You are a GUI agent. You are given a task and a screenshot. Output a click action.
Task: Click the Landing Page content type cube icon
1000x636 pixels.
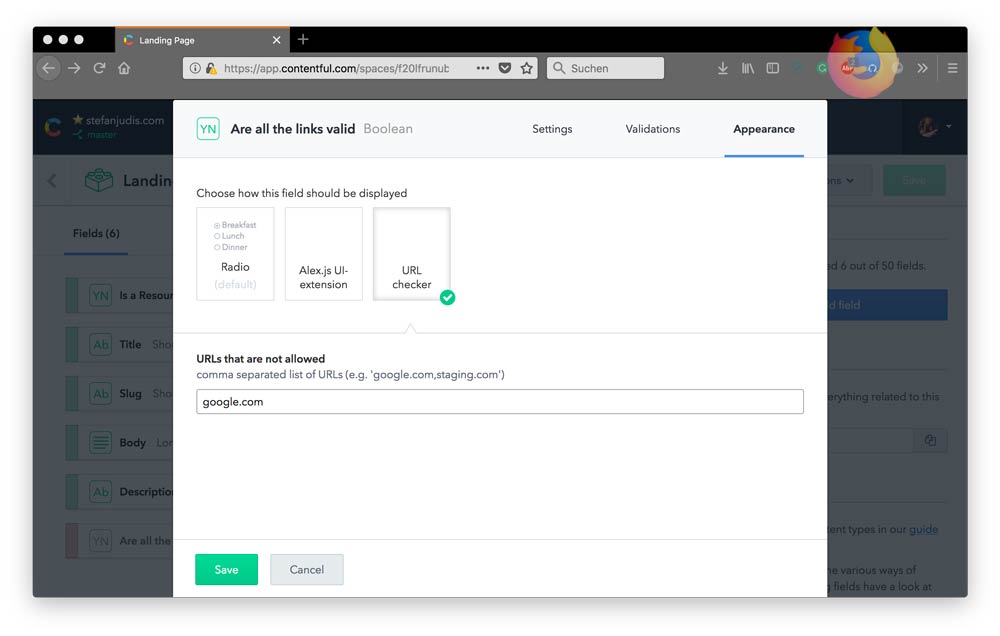click(x=99, y=181)
